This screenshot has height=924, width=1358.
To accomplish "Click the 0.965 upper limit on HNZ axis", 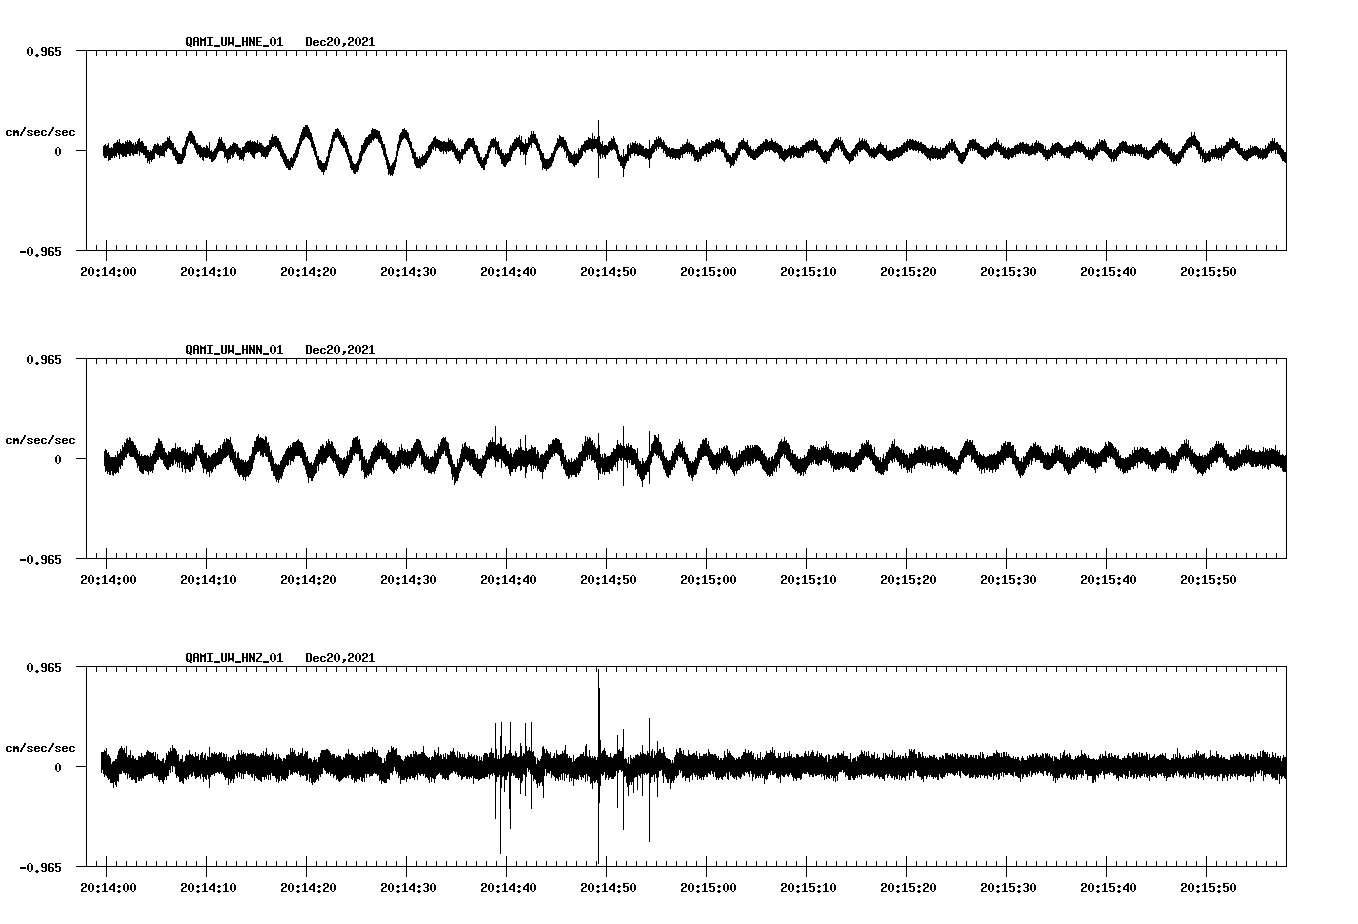I will click(43, 667).
